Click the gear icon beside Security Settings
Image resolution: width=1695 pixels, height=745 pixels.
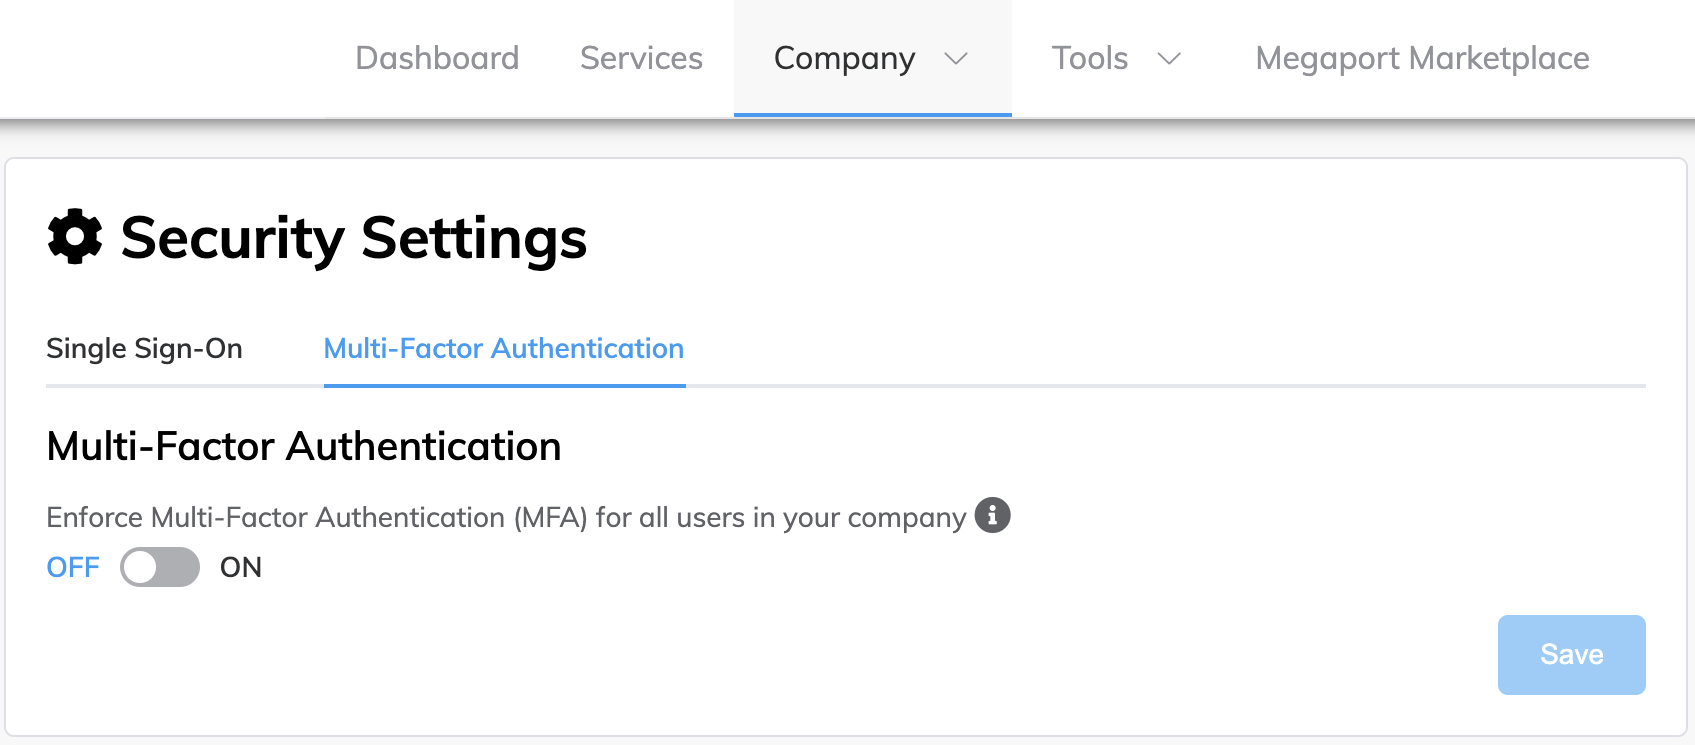tap(75, 237)
